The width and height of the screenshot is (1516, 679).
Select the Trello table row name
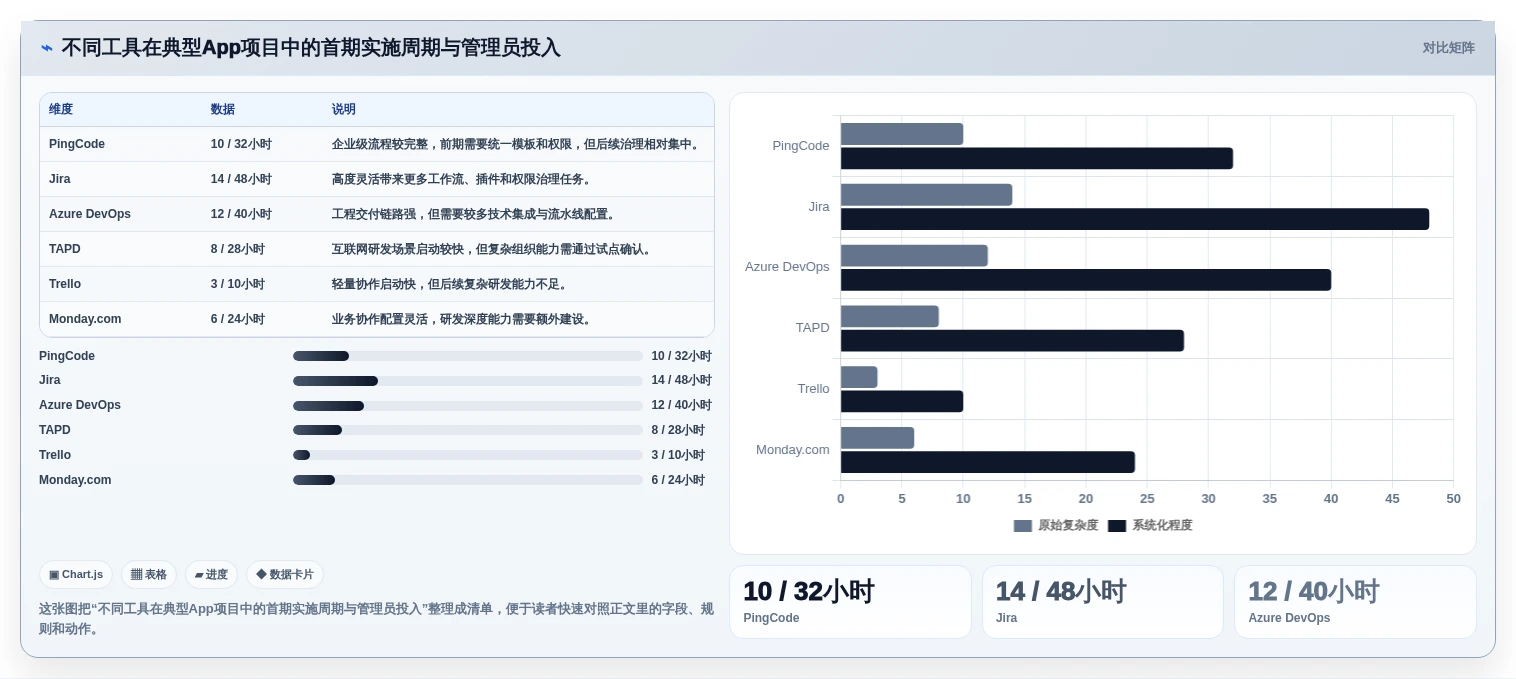click(65, 284)
